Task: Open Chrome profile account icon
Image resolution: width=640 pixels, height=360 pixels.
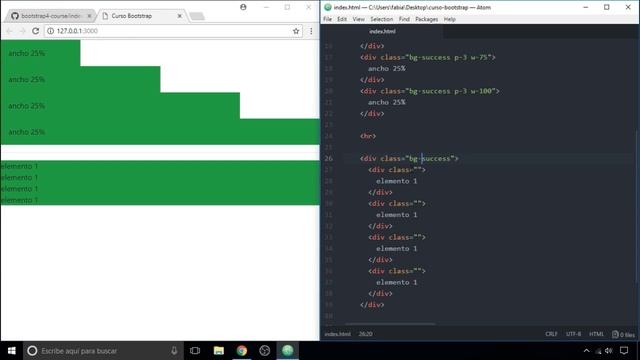Action: [243, 7]
